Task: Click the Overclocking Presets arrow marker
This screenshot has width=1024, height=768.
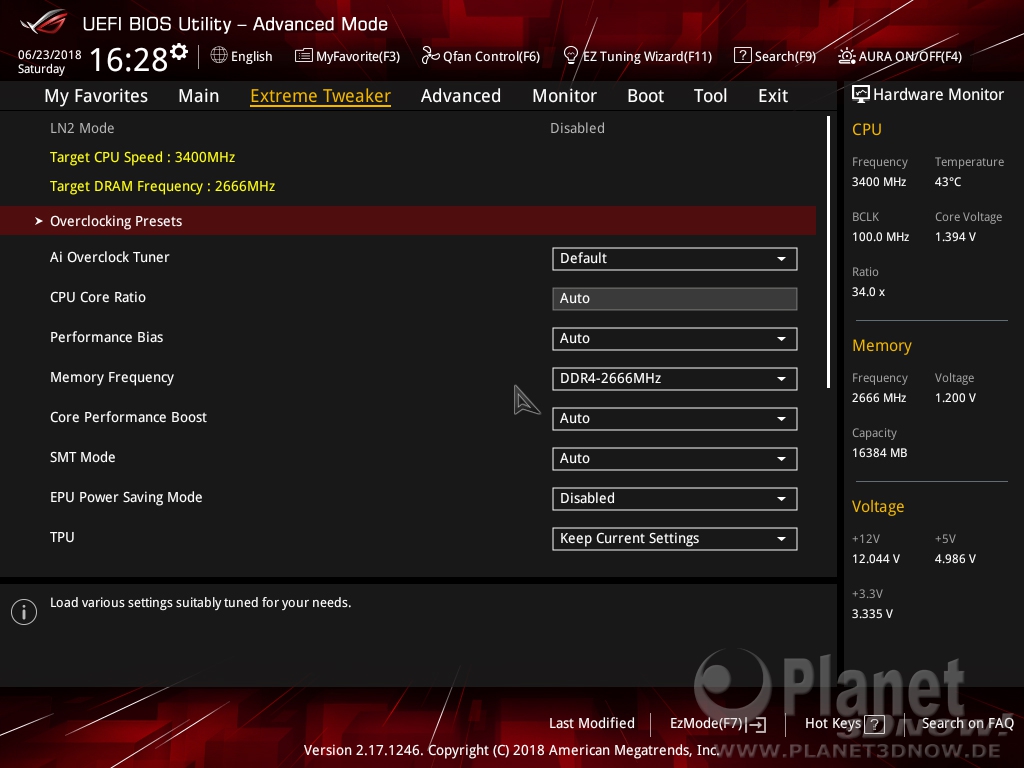Action: pyautogui.click(x=39, y=221)
